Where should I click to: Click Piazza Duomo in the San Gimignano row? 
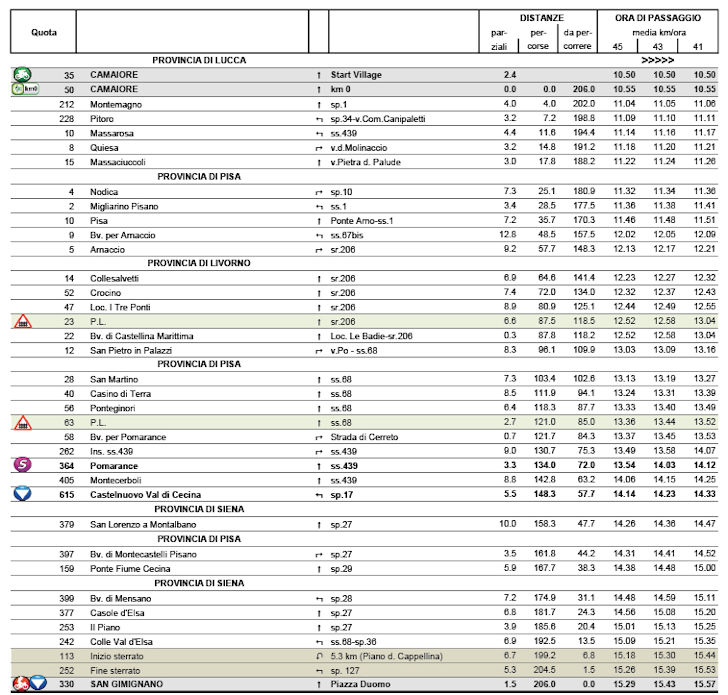coord(362,684)
